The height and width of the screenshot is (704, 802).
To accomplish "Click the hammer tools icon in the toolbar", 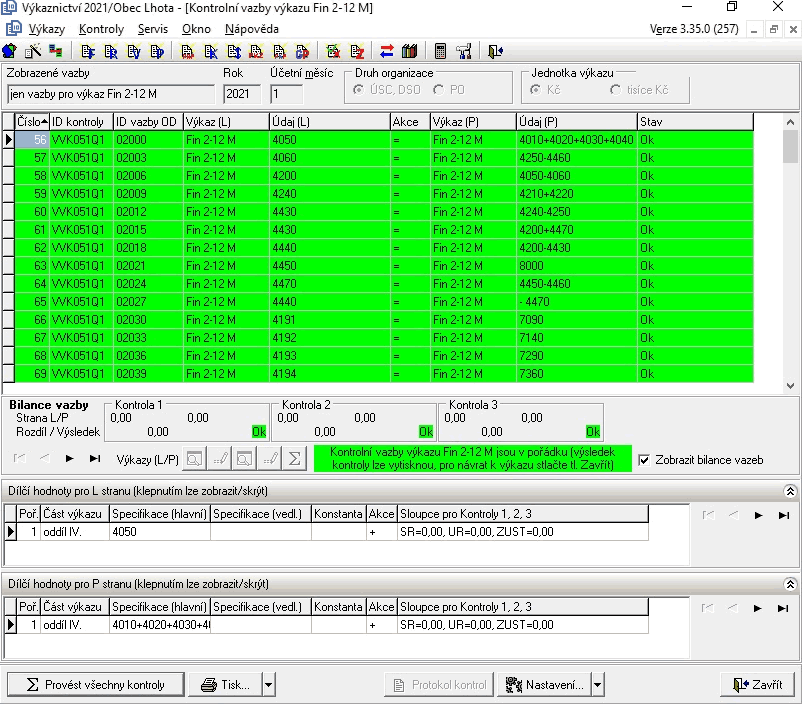I will (x=463, y=51).
